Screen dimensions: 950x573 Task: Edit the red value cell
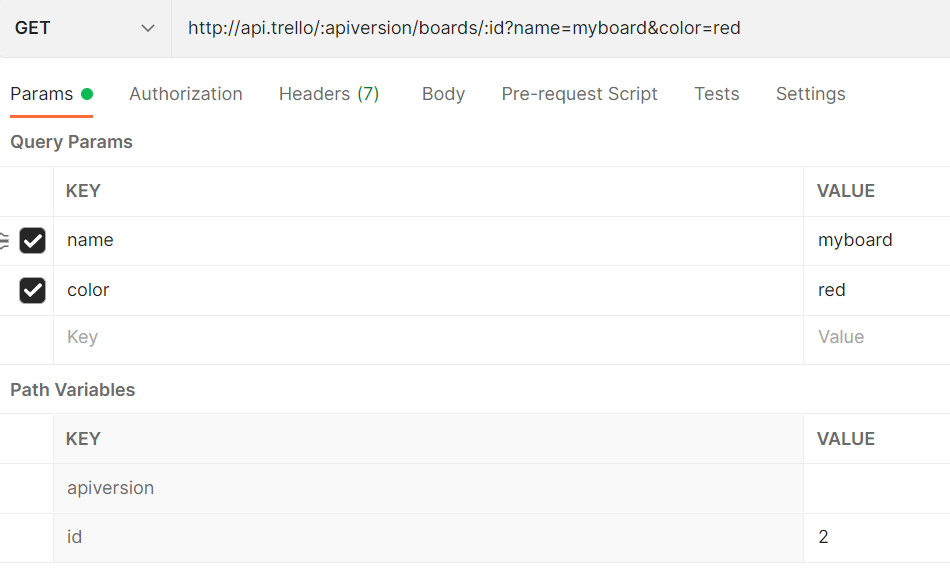tap(877, 290)
